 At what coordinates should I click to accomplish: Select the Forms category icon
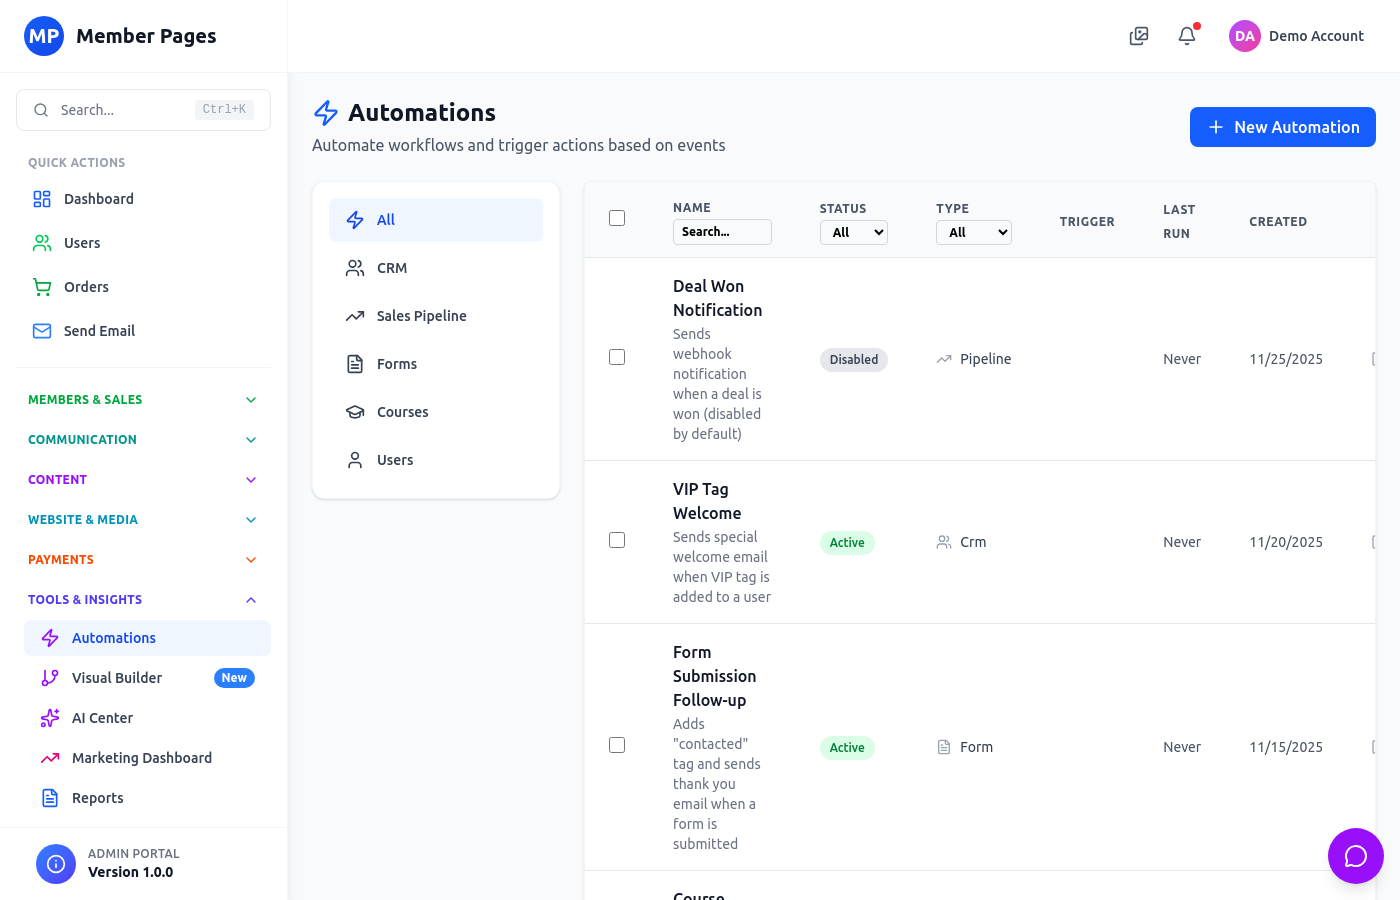[355, 363]
